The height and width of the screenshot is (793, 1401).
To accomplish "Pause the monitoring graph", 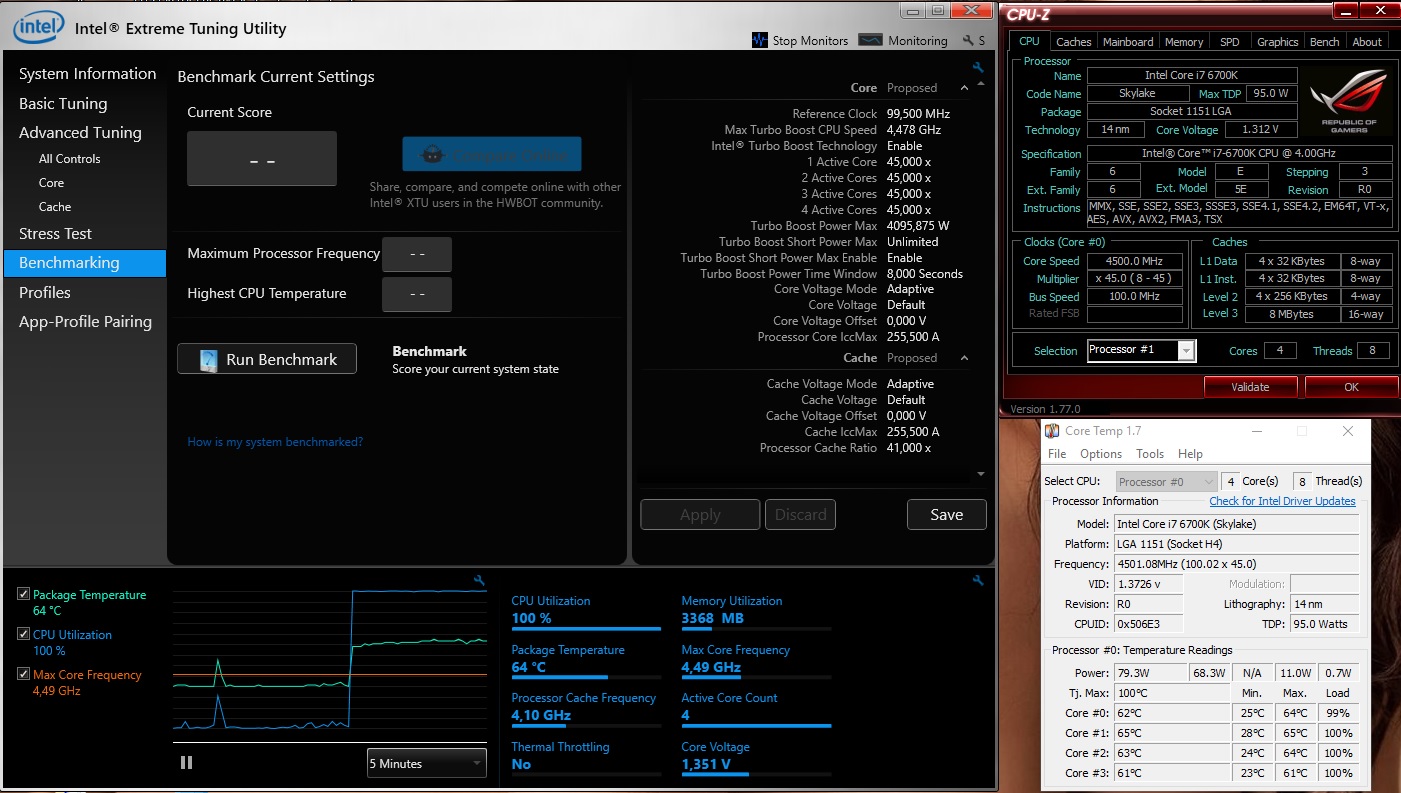I will [186, 762].
